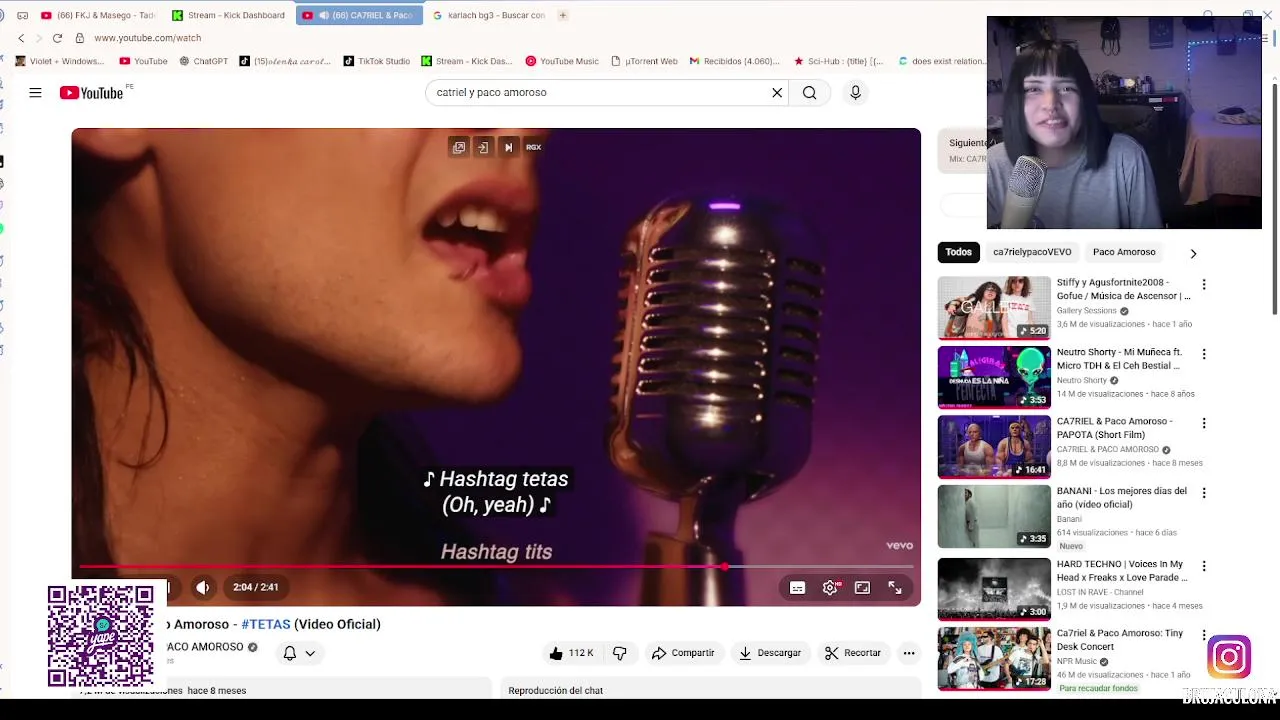Open the player settings gear
This screenshot has height=720, width=1280.
point(830,588)
